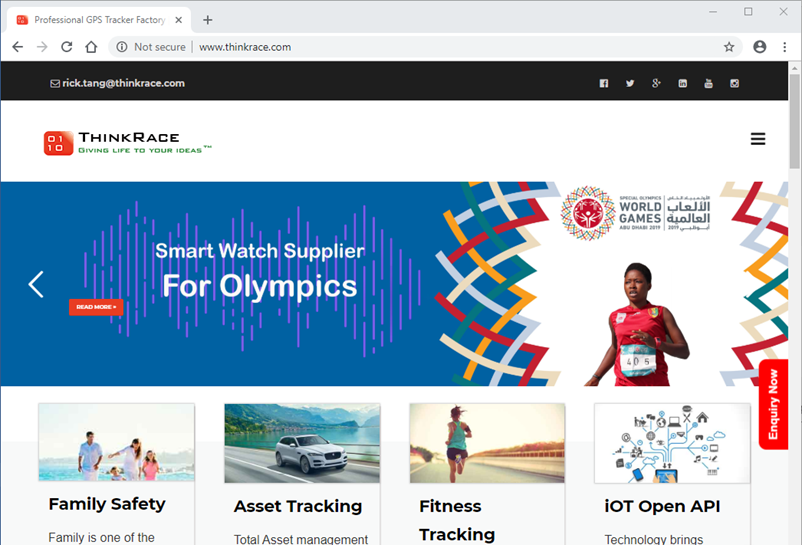The width and height of the screenshot is (802, 545).
Task: Maximize the Chrome window
Action: click(748, 11)
